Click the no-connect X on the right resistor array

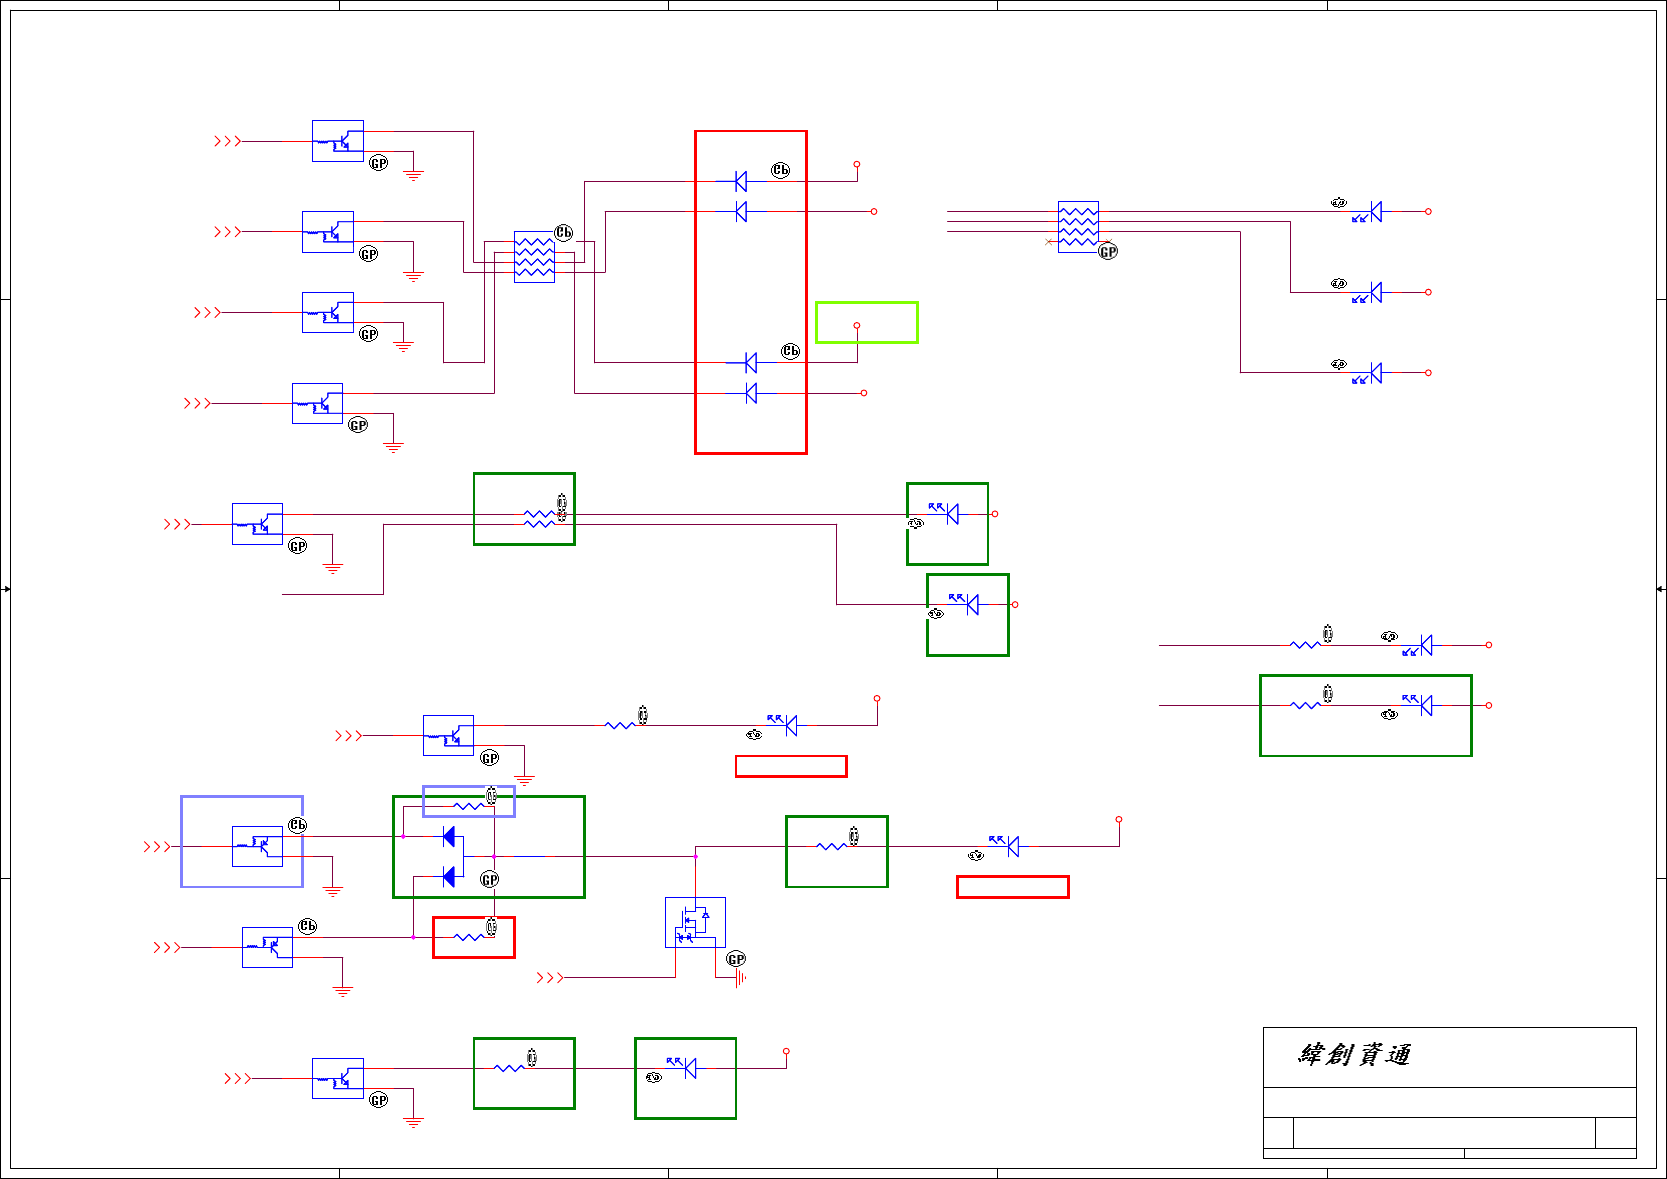point(1048,242)
